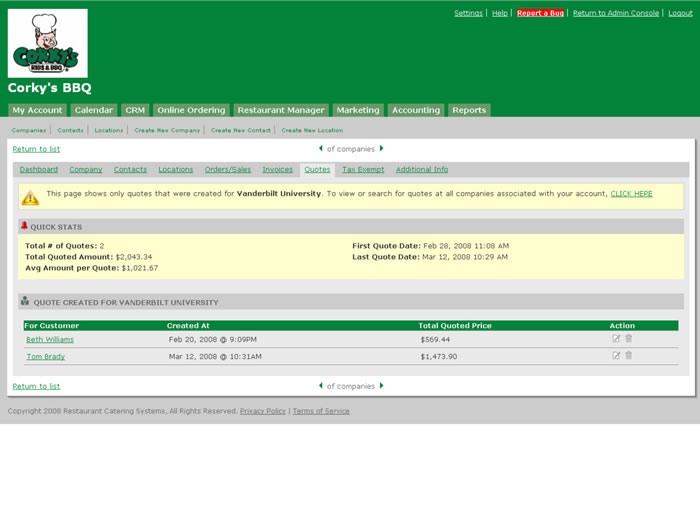700x525 pixels.
Task: Click the top Return to list link
Action: [x=36, y=149]
